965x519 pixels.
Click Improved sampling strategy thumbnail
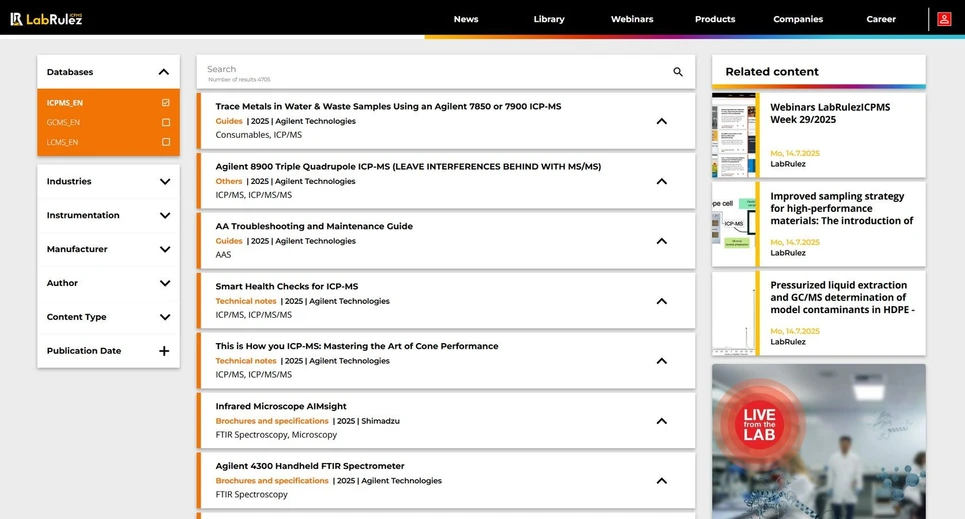point(734,224)
